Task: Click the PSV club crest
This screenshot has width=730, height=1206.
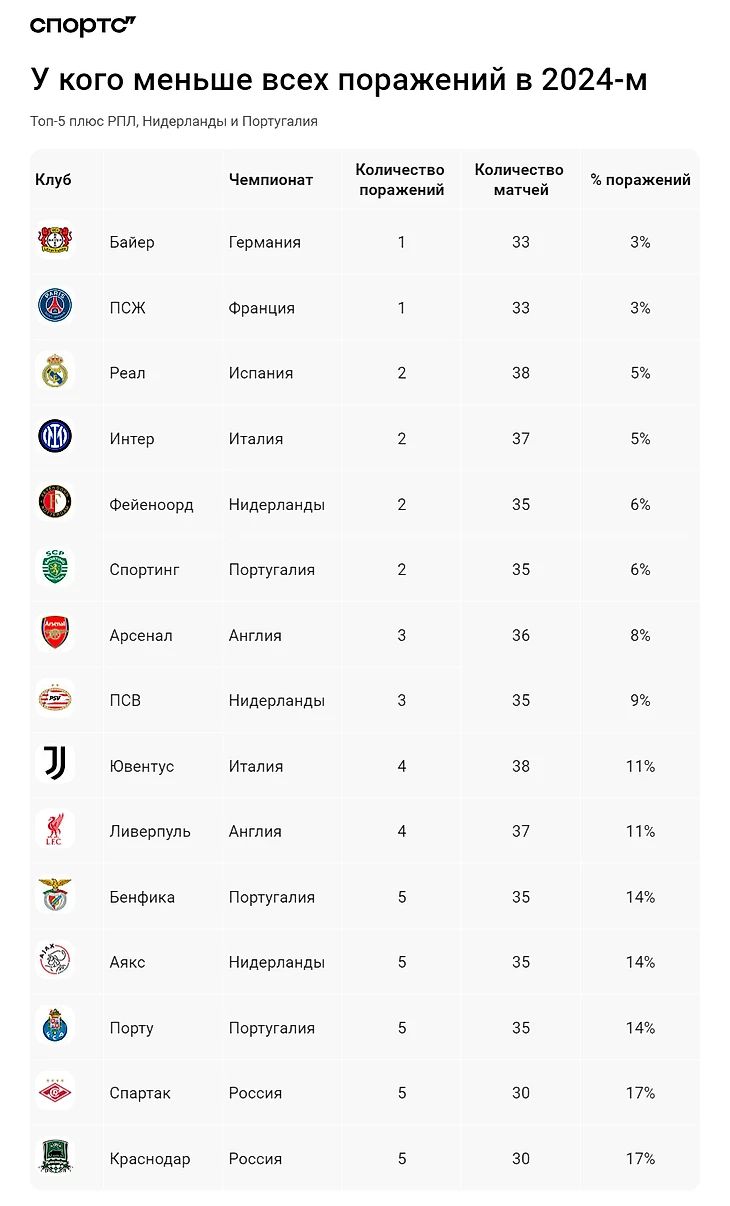Action: (x=55, y=700)
